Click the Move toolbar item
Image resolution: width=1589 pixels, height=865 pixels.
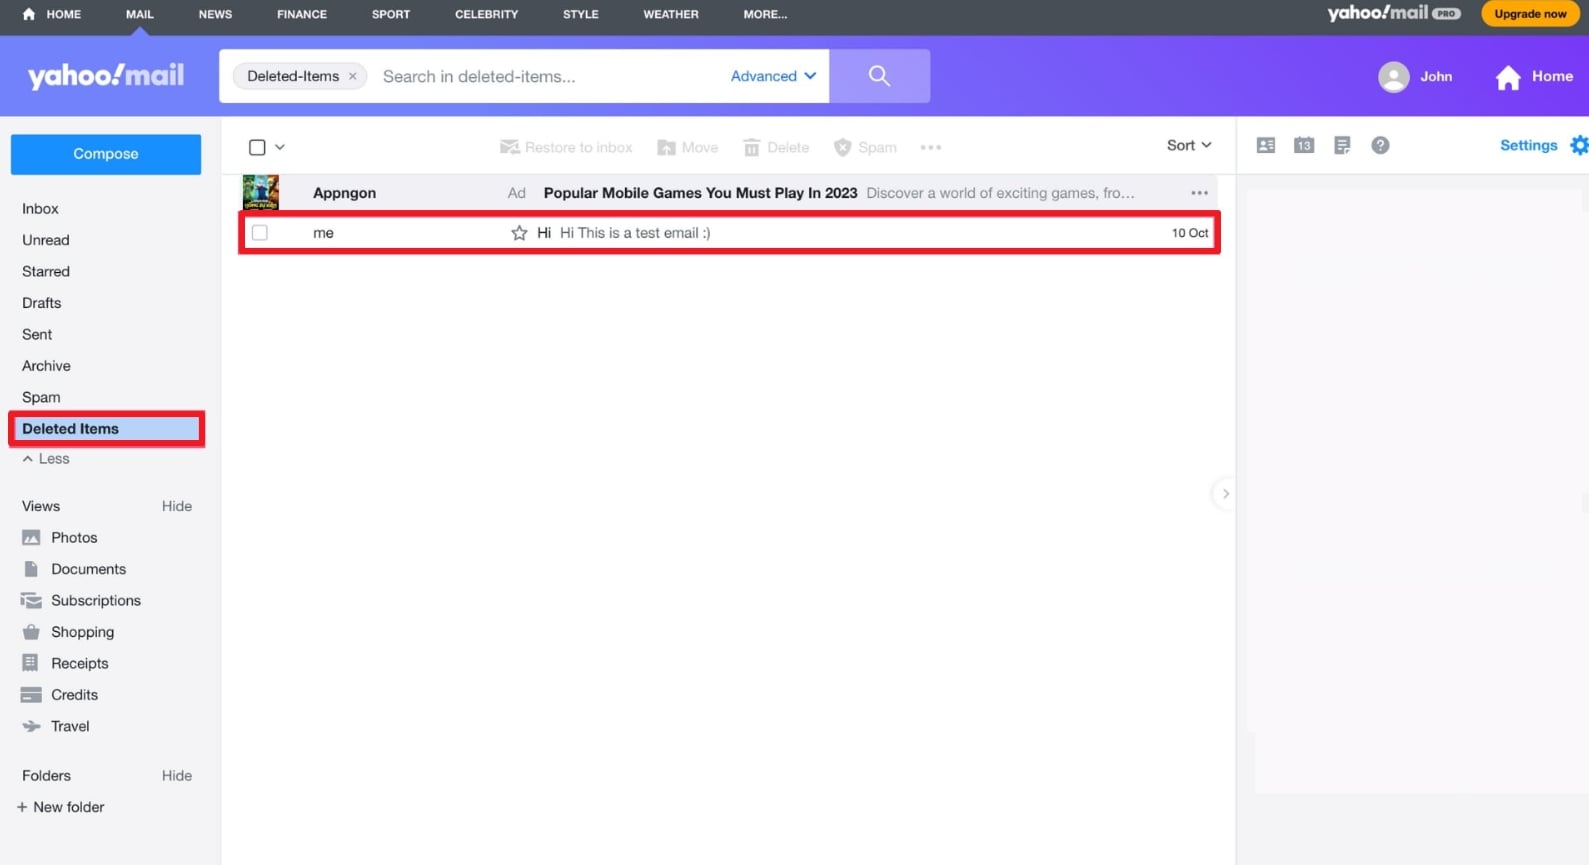click(x=688, y=147)
